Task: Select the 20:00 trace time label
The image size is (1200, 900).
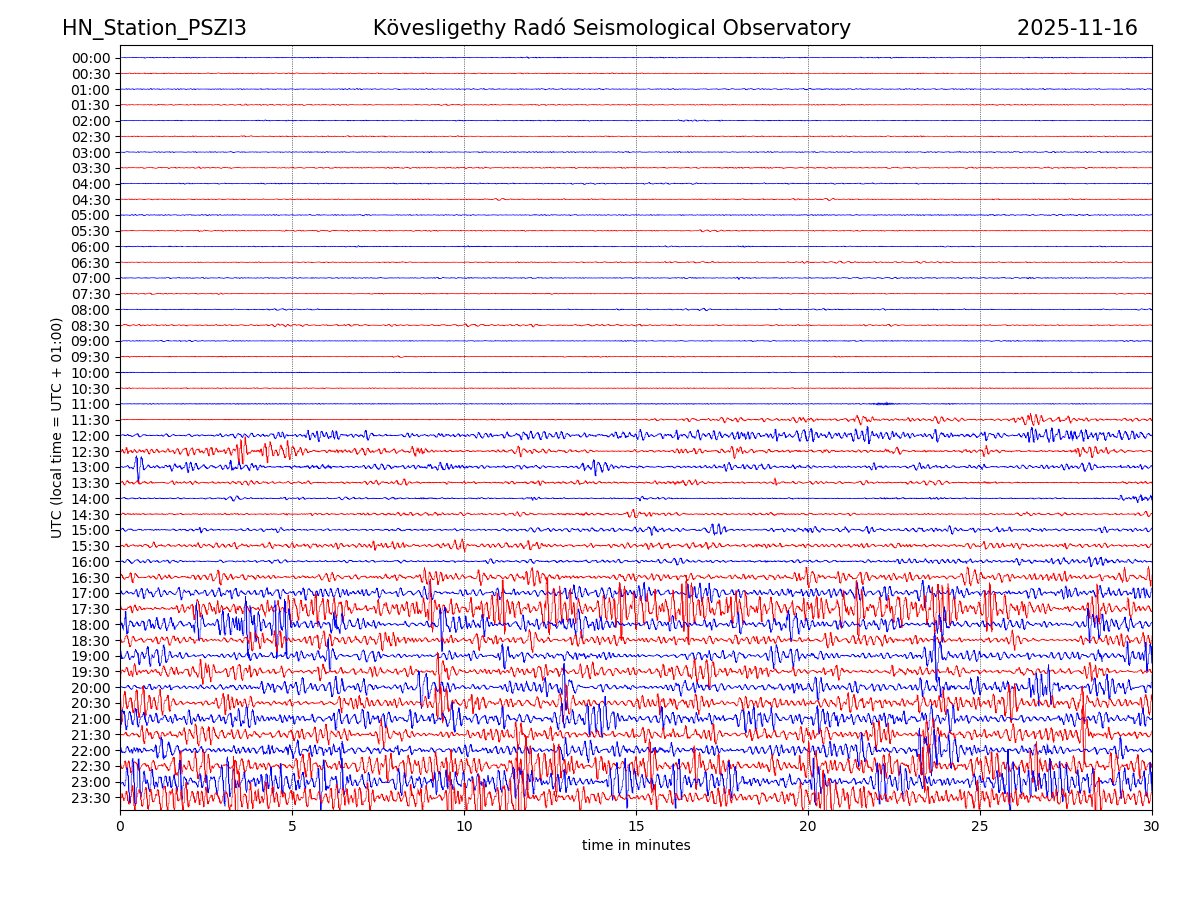Action: tap(91, 688)
